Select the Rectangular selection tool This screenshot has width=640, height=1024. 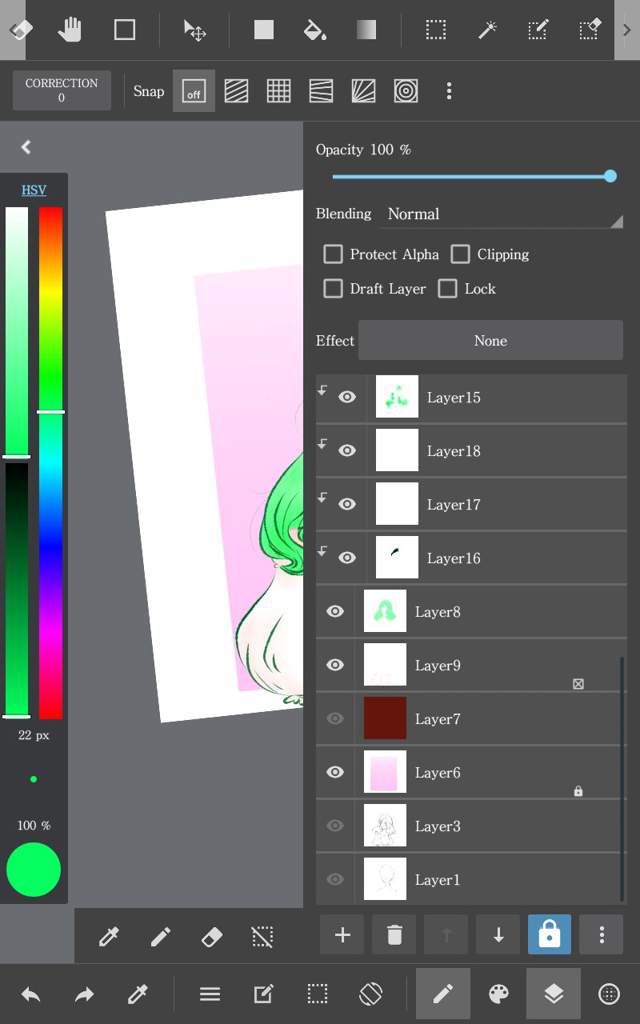(x=436, y=30)
